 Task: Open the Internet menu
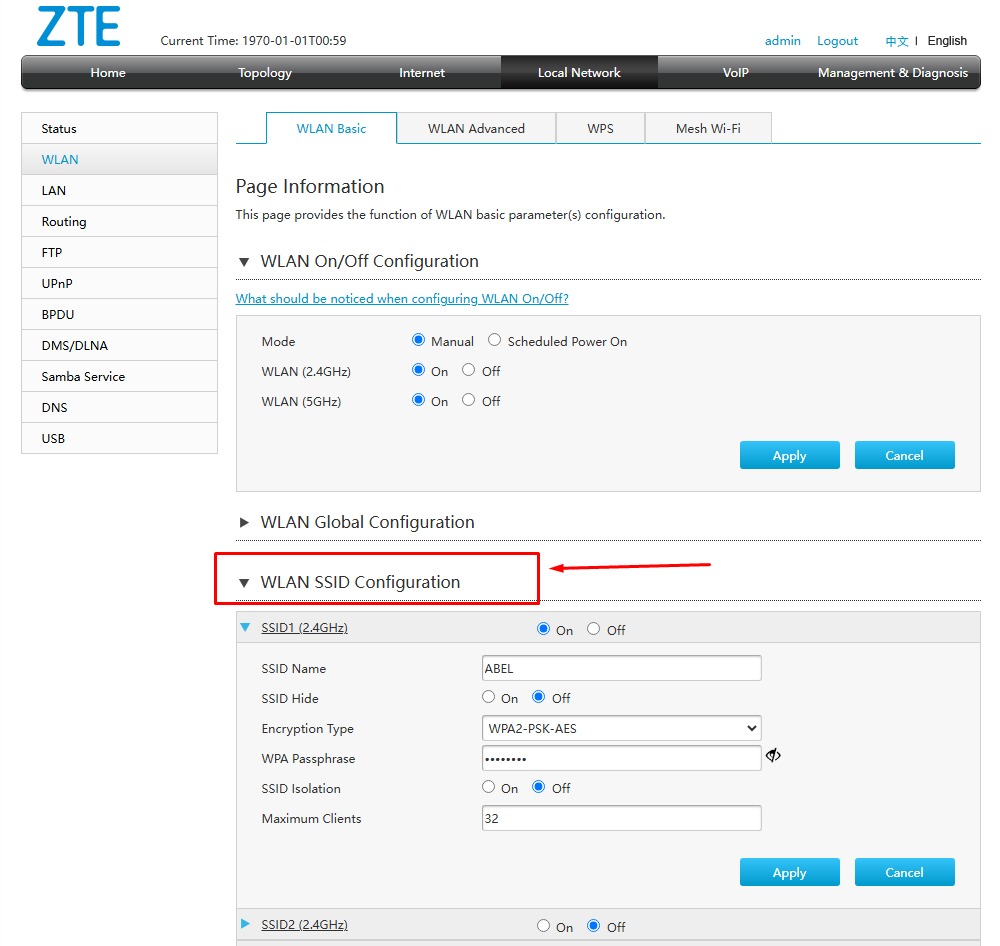[422, 73]
